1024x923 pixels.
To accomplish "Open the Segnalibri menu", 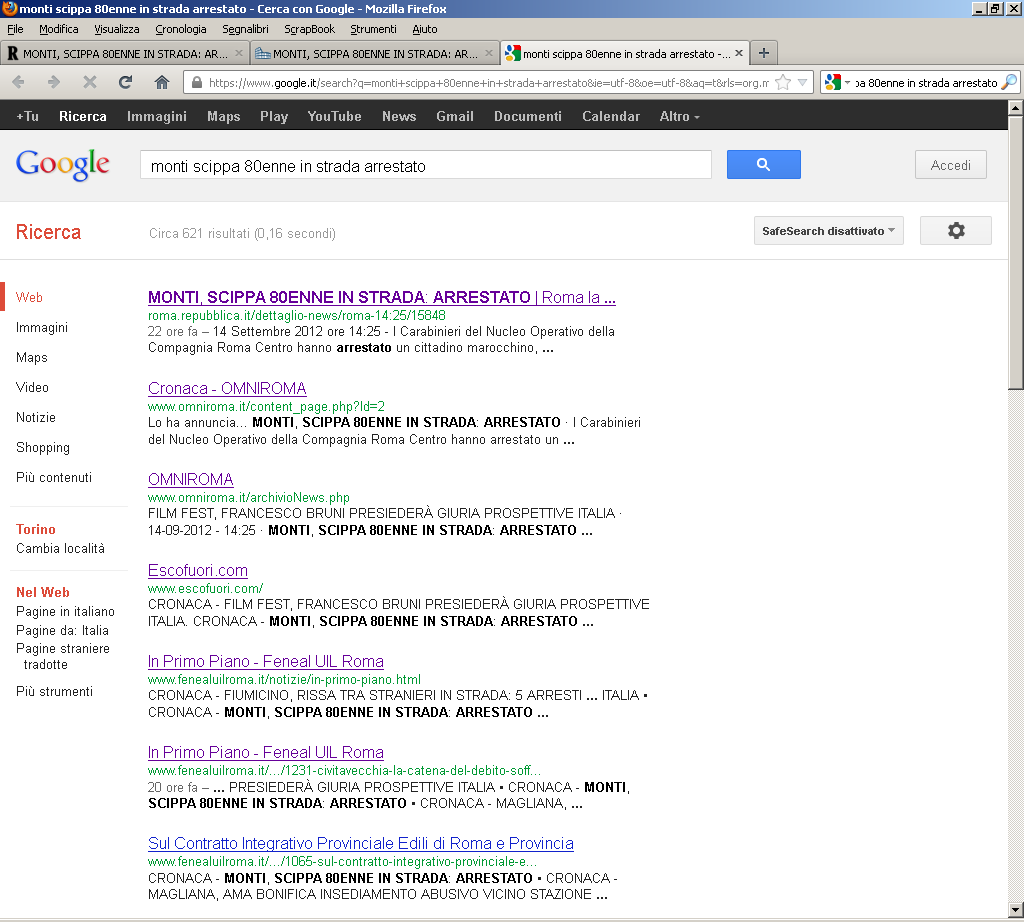I will pos(245,29).
